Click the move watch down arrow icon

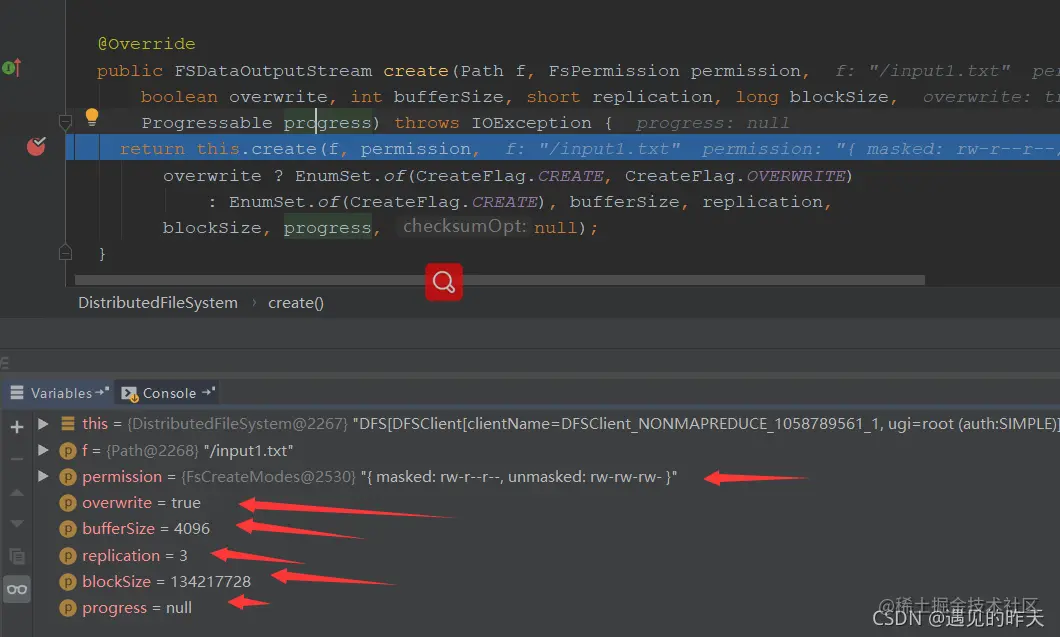click(17, 523)
